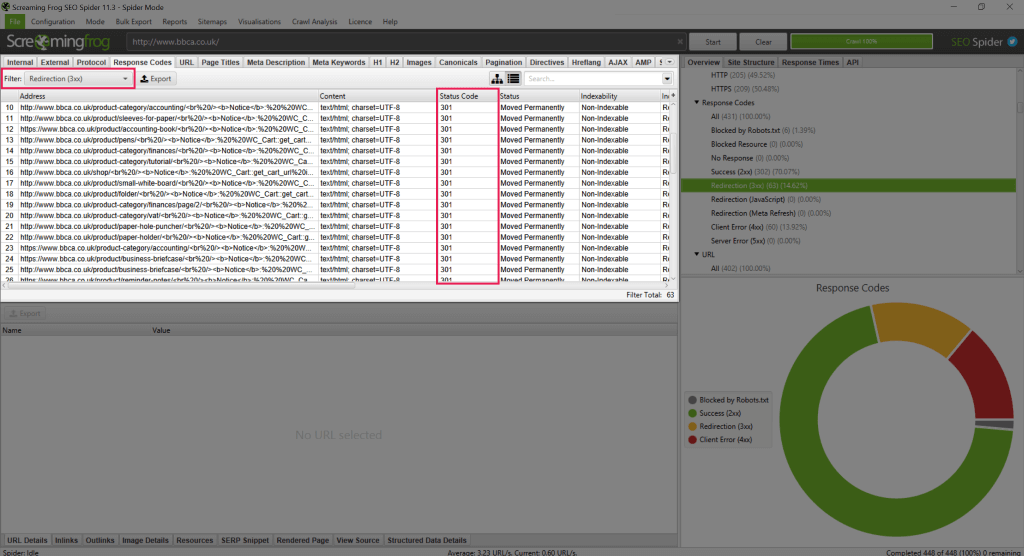
Task: Switch to tree view icon
Action: tap(497, 78)
